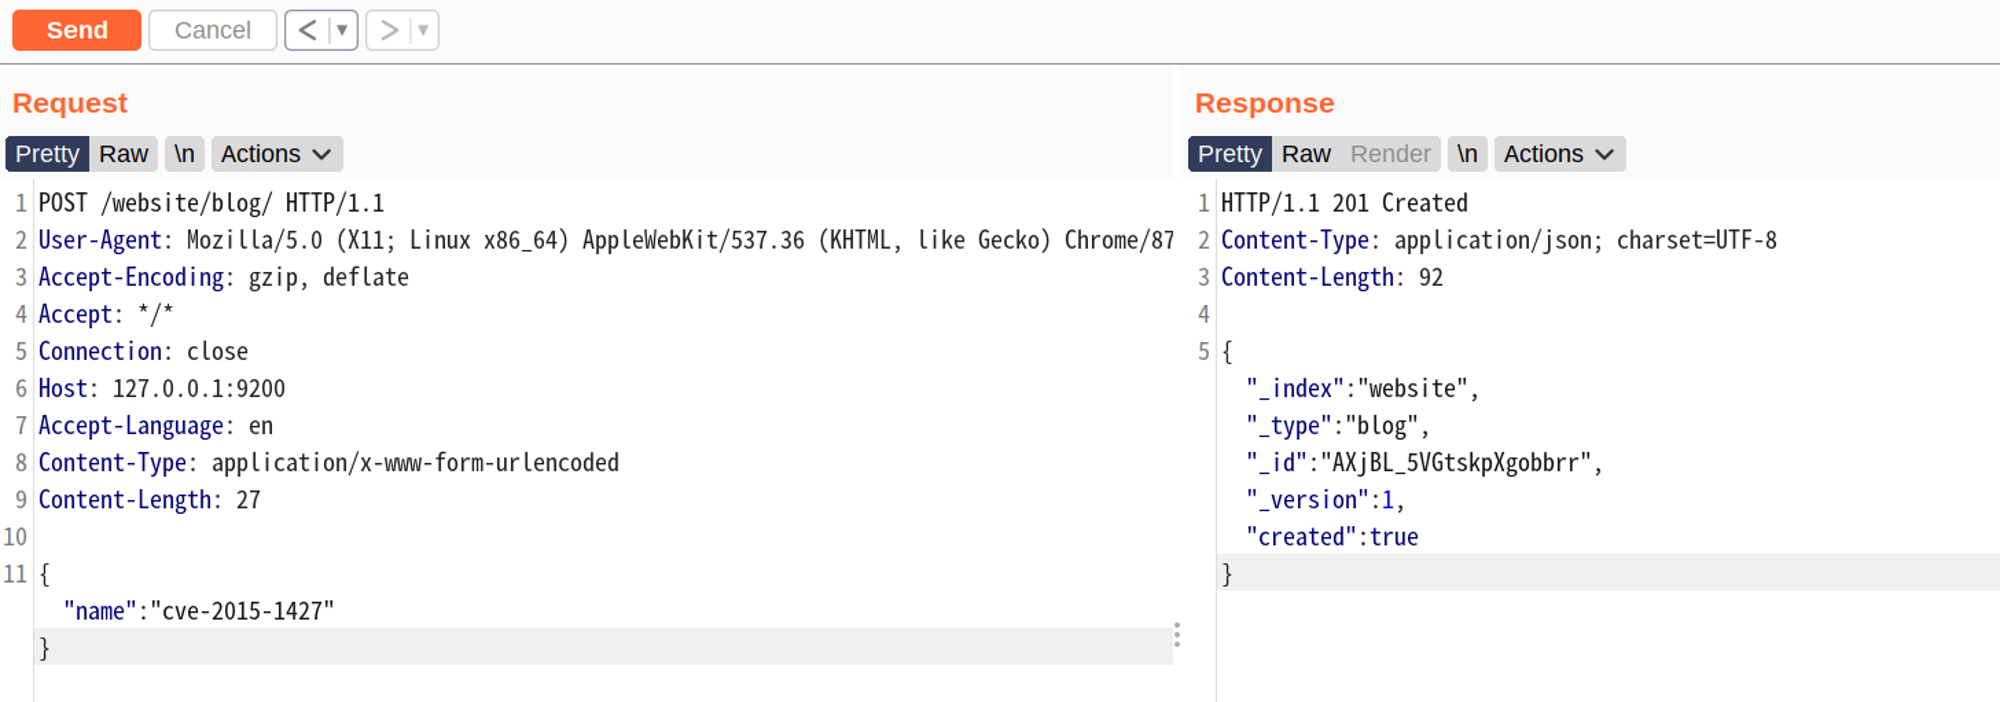Click the "created":true JSON line
Screen dimensions: 2000x702
[x=1332, y=536]
